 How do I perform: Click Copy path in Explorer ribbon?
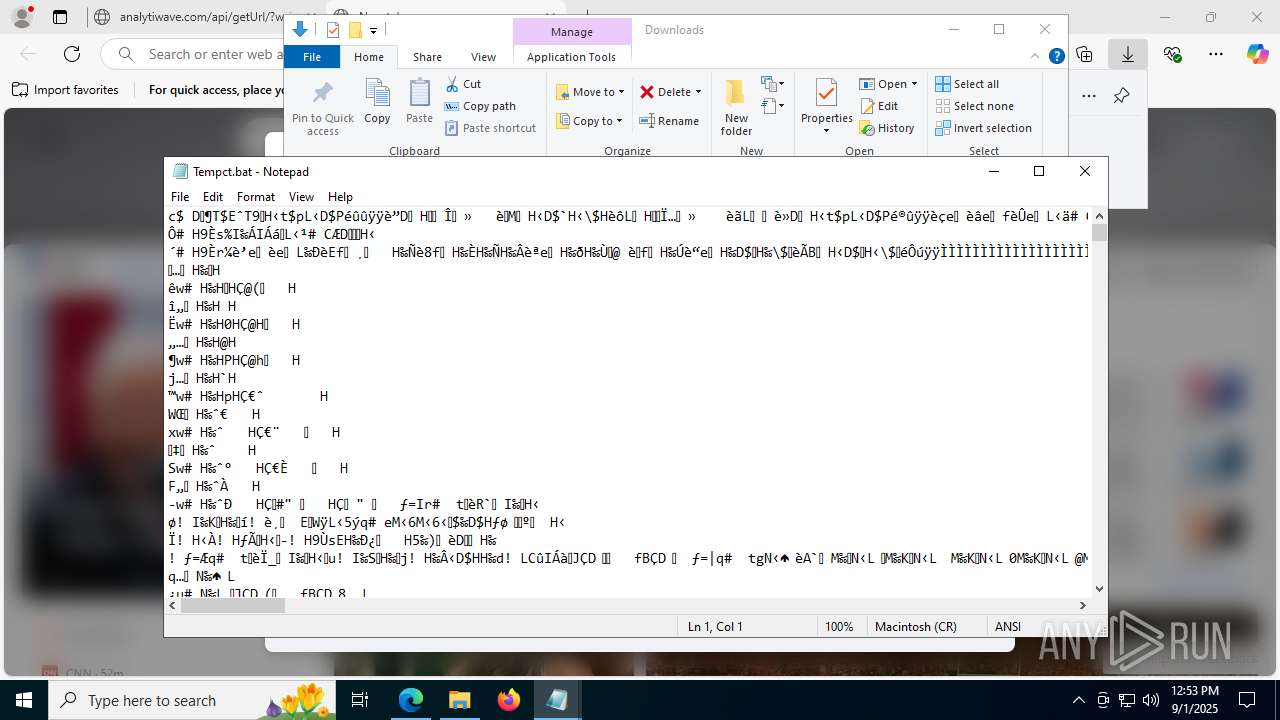[x=480, y=106]
